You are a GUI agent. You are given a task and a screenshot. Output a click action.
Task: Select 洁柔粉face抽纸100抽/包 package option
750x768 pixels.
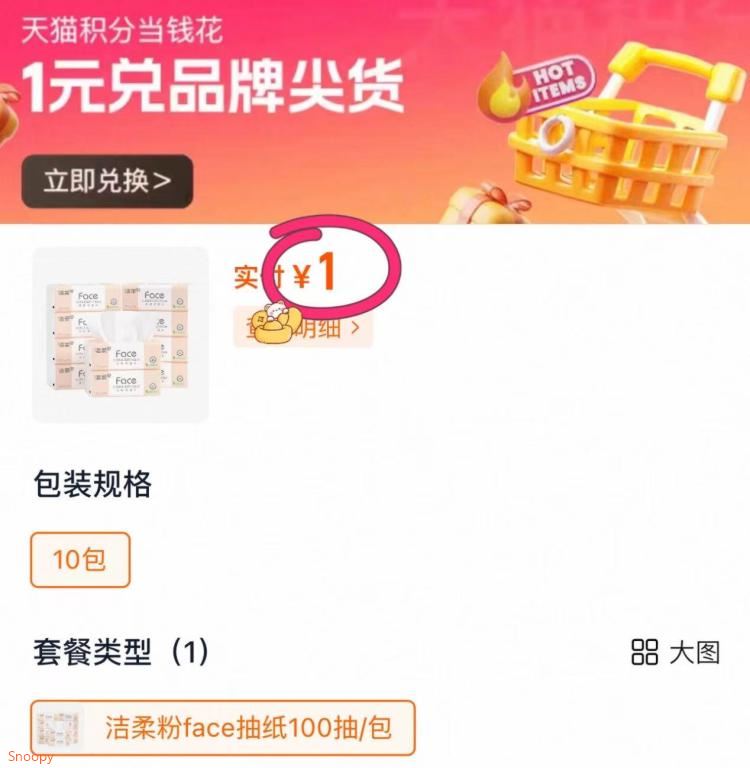(223, 728)
